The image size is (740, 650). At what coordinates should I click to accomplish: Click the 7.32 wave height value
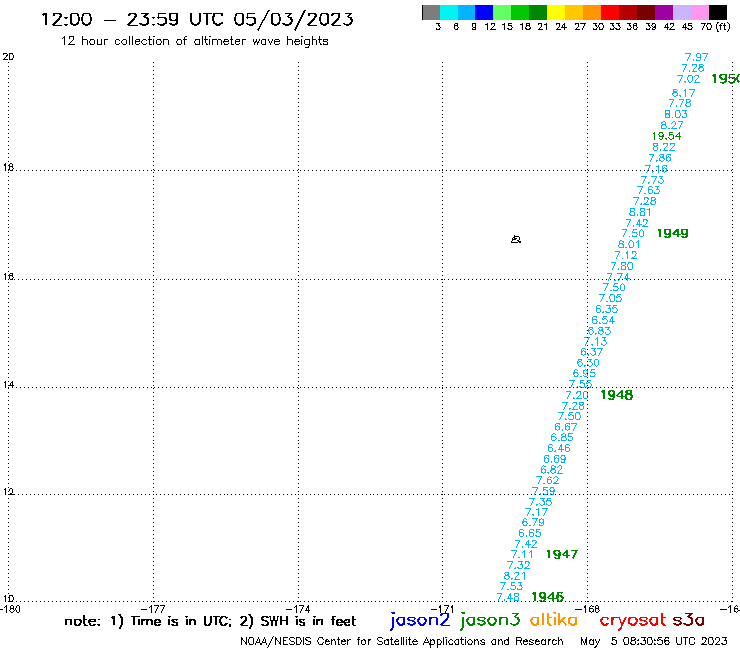519,565
